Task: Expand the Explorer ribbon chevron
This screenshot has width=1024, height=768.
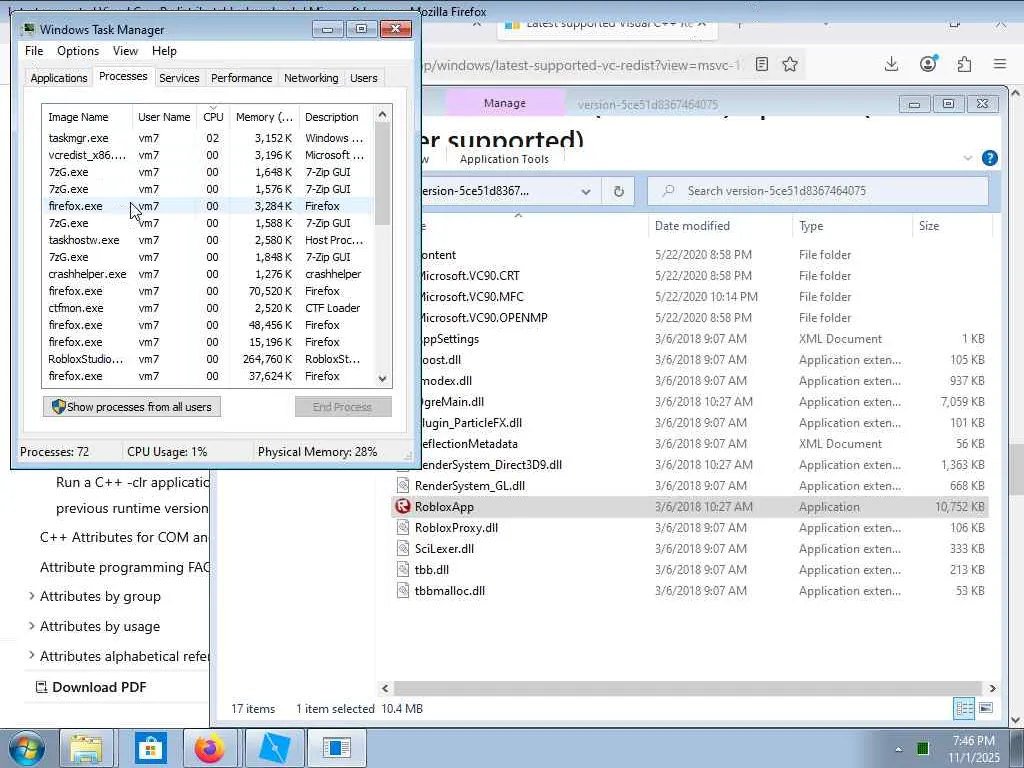Action: [x=968, y=158]
